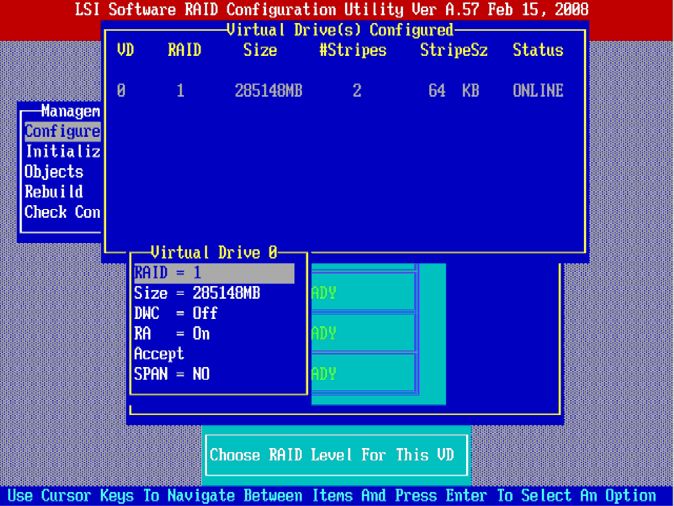Click the LSI Software RAID Configuration Utility title
Viewport: 674px width, 506px height.
click(x=331, y=9)
